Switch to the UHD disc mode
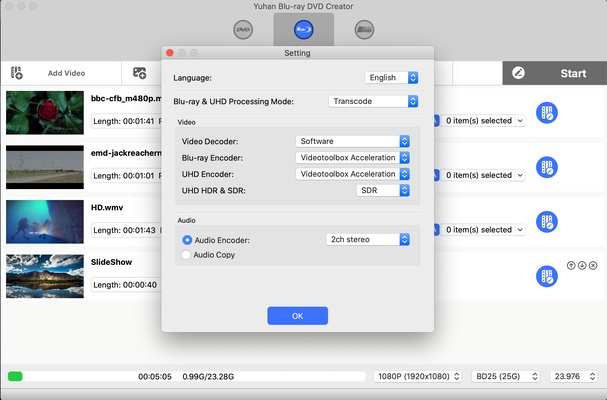Image resolution: width=607 pixels, height=400 pixels. click(364, 30)
